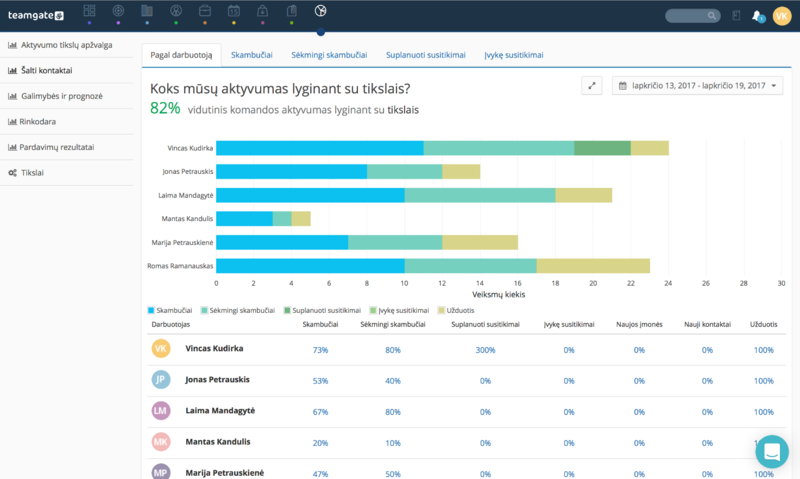The image size is (800, 479).
Task: Click the VK avatar in Vincas Kudirka row
Action: pos(161,348)
